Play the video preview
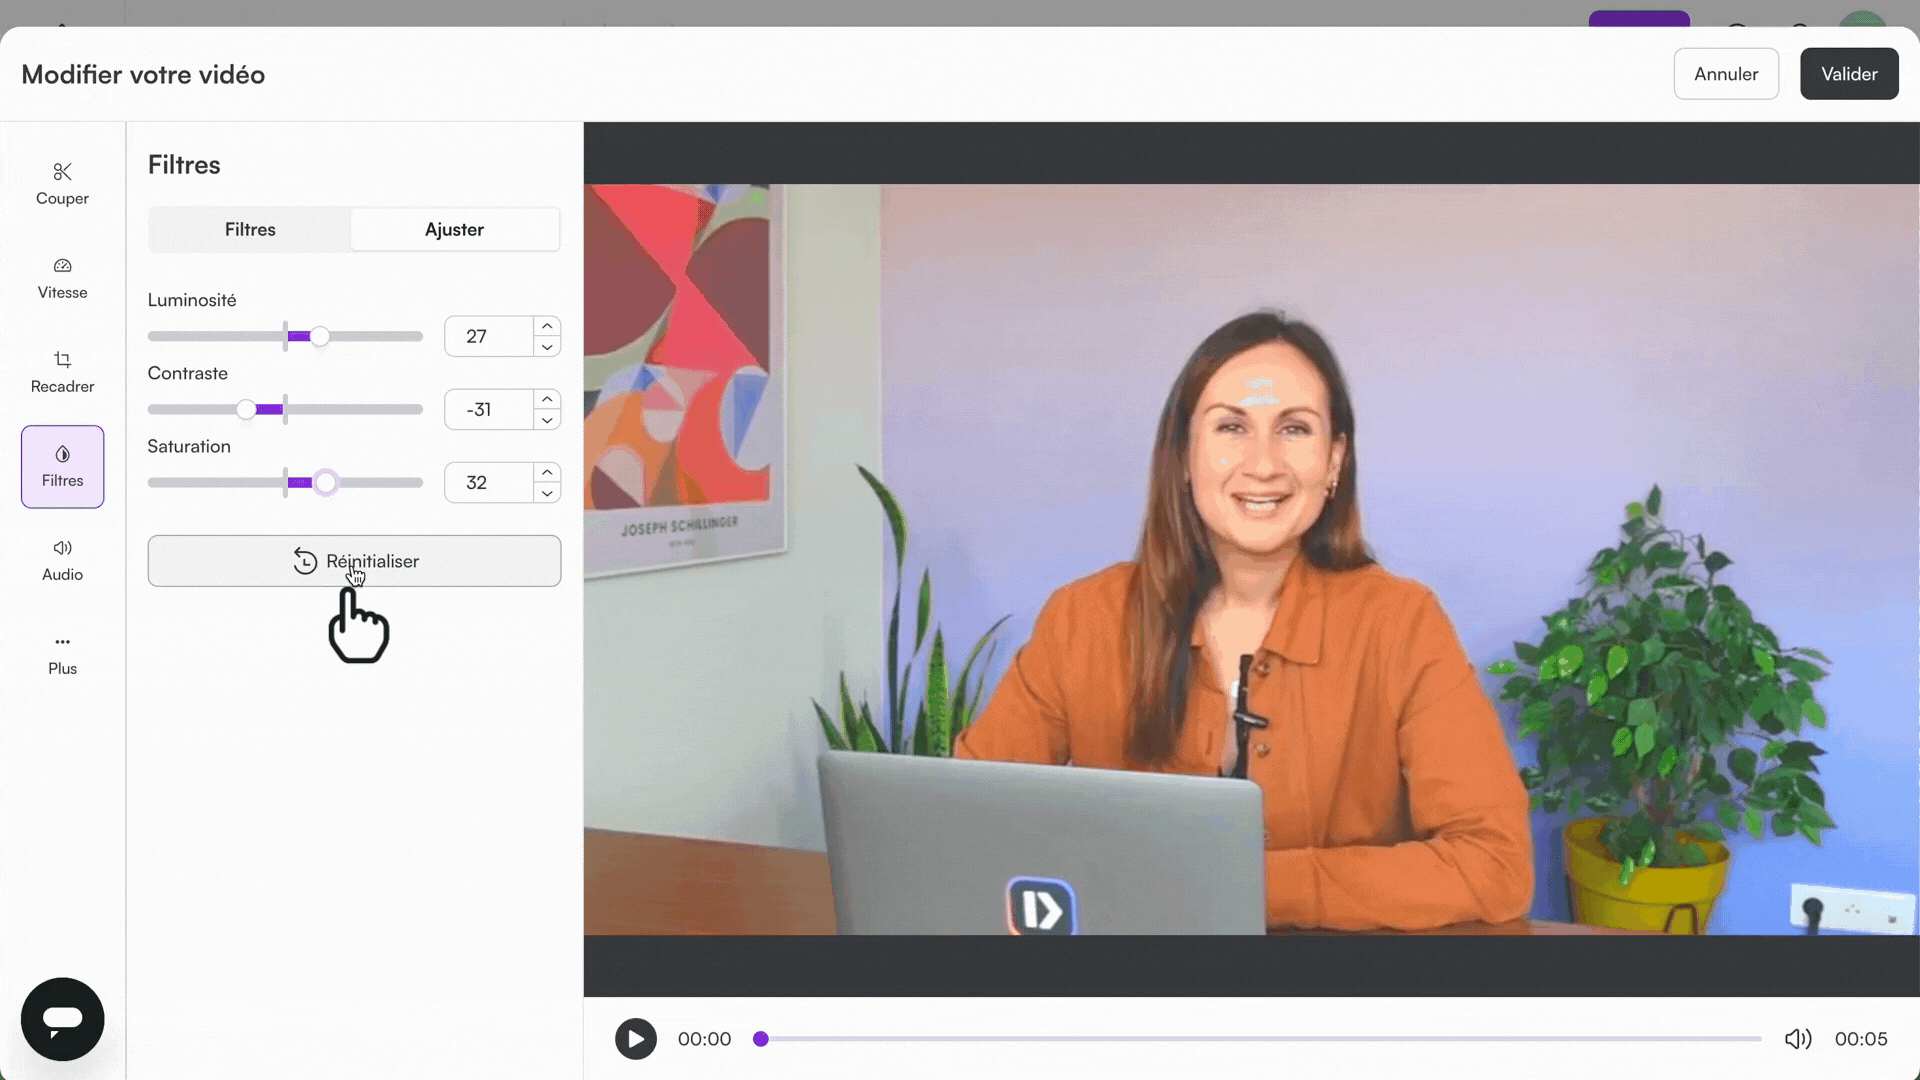This screenshot has height=1080, width=1920. [635, 1039]
